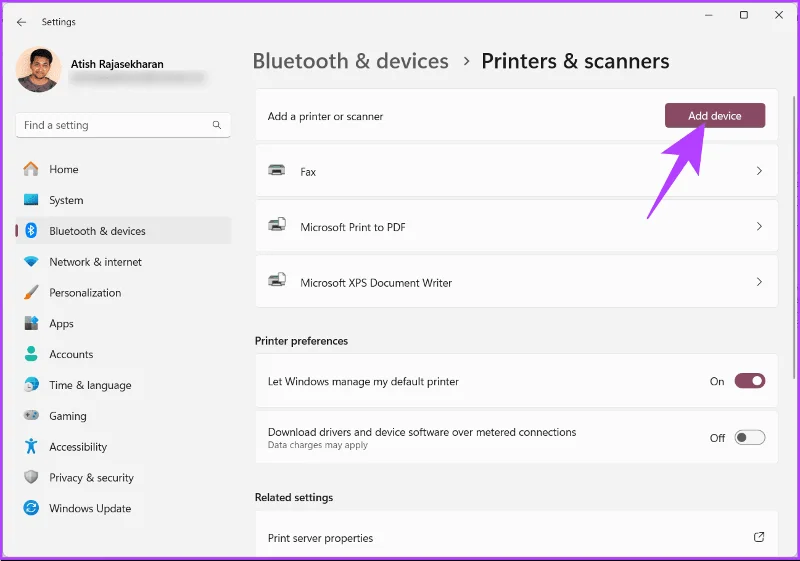Click Microsoft Print to PDF printer icon
The height and width of the screenshot is (561, 800).
tap(277, 225)
